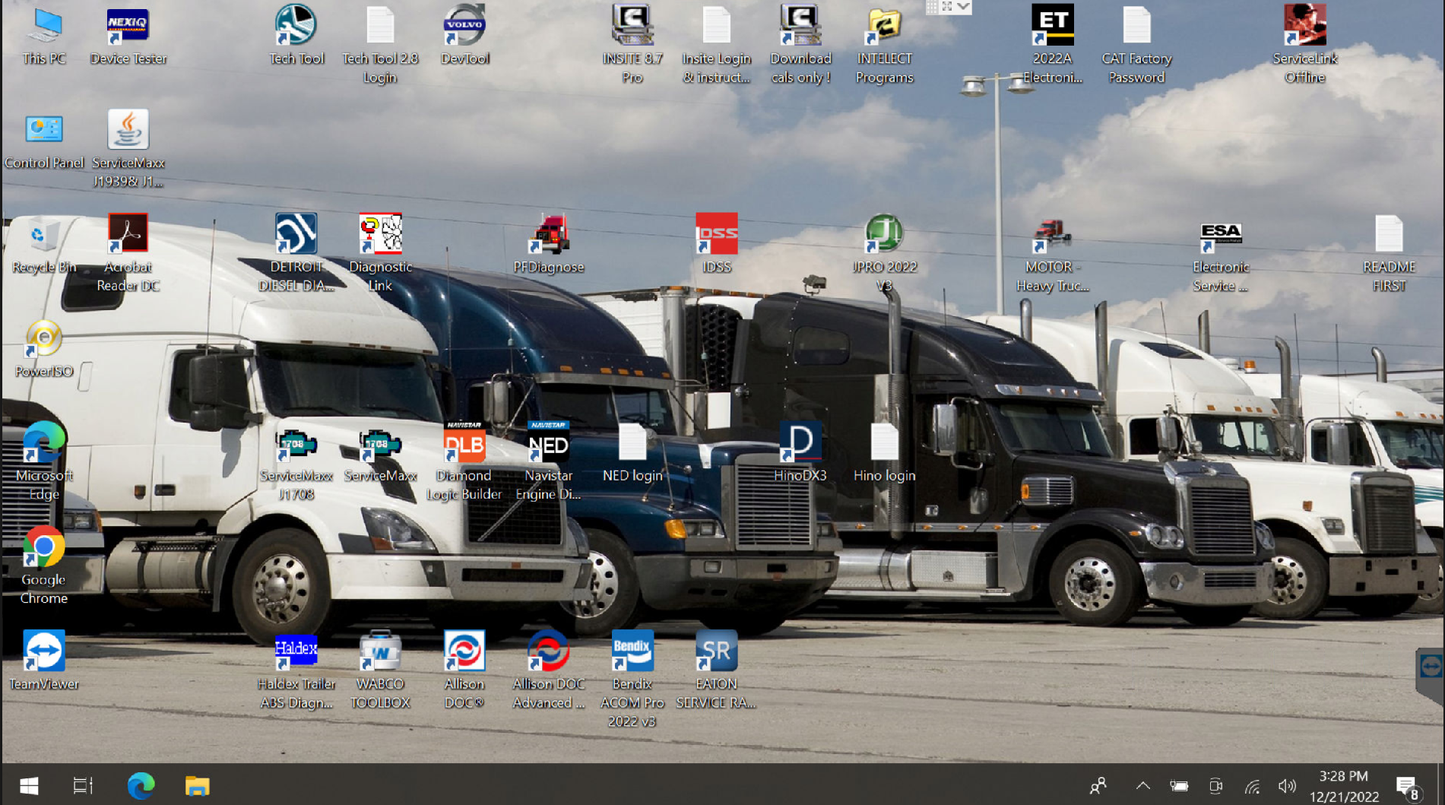Check the battery status tray icon

pyautogui.click(x=1179, y=786)
